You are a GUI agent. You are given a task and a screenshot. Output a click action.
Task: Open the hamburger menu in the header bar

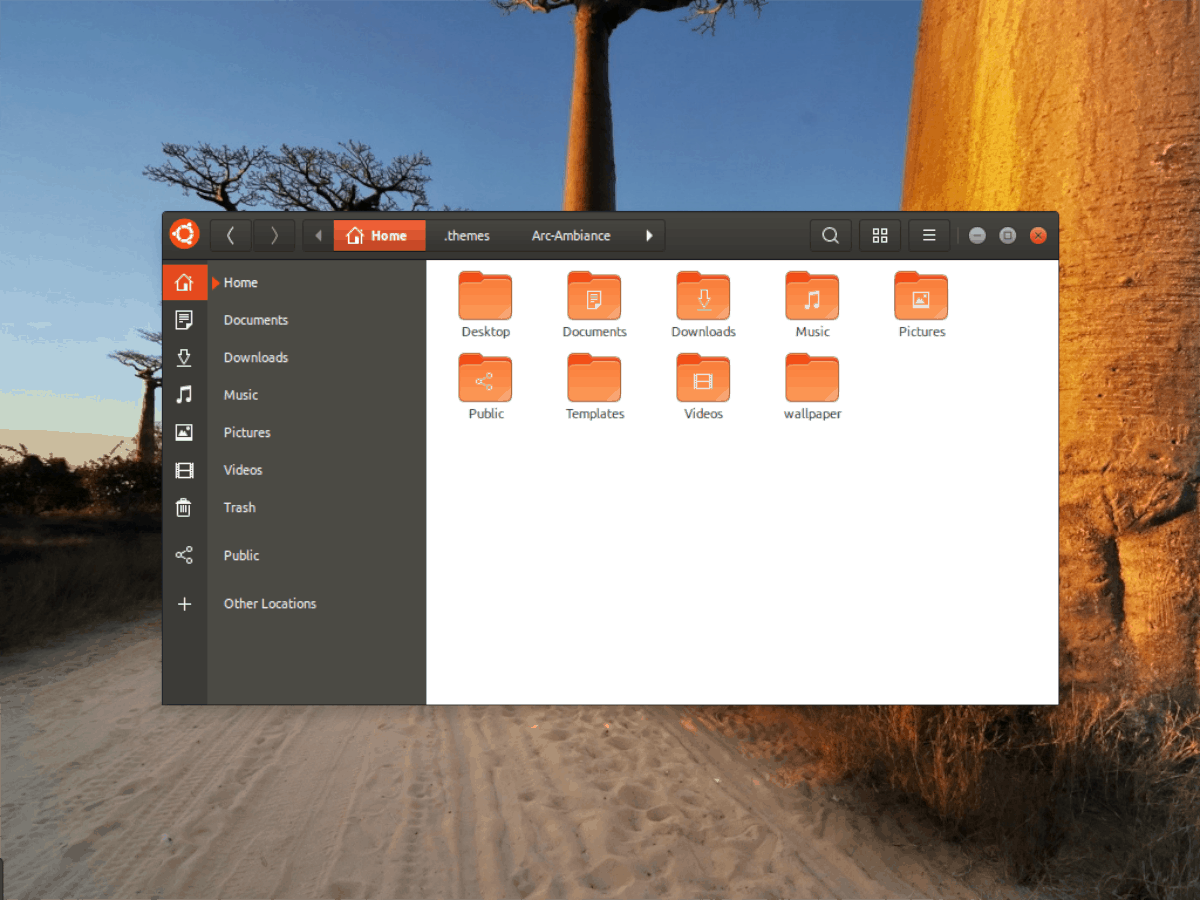click(x=928, y=235)
